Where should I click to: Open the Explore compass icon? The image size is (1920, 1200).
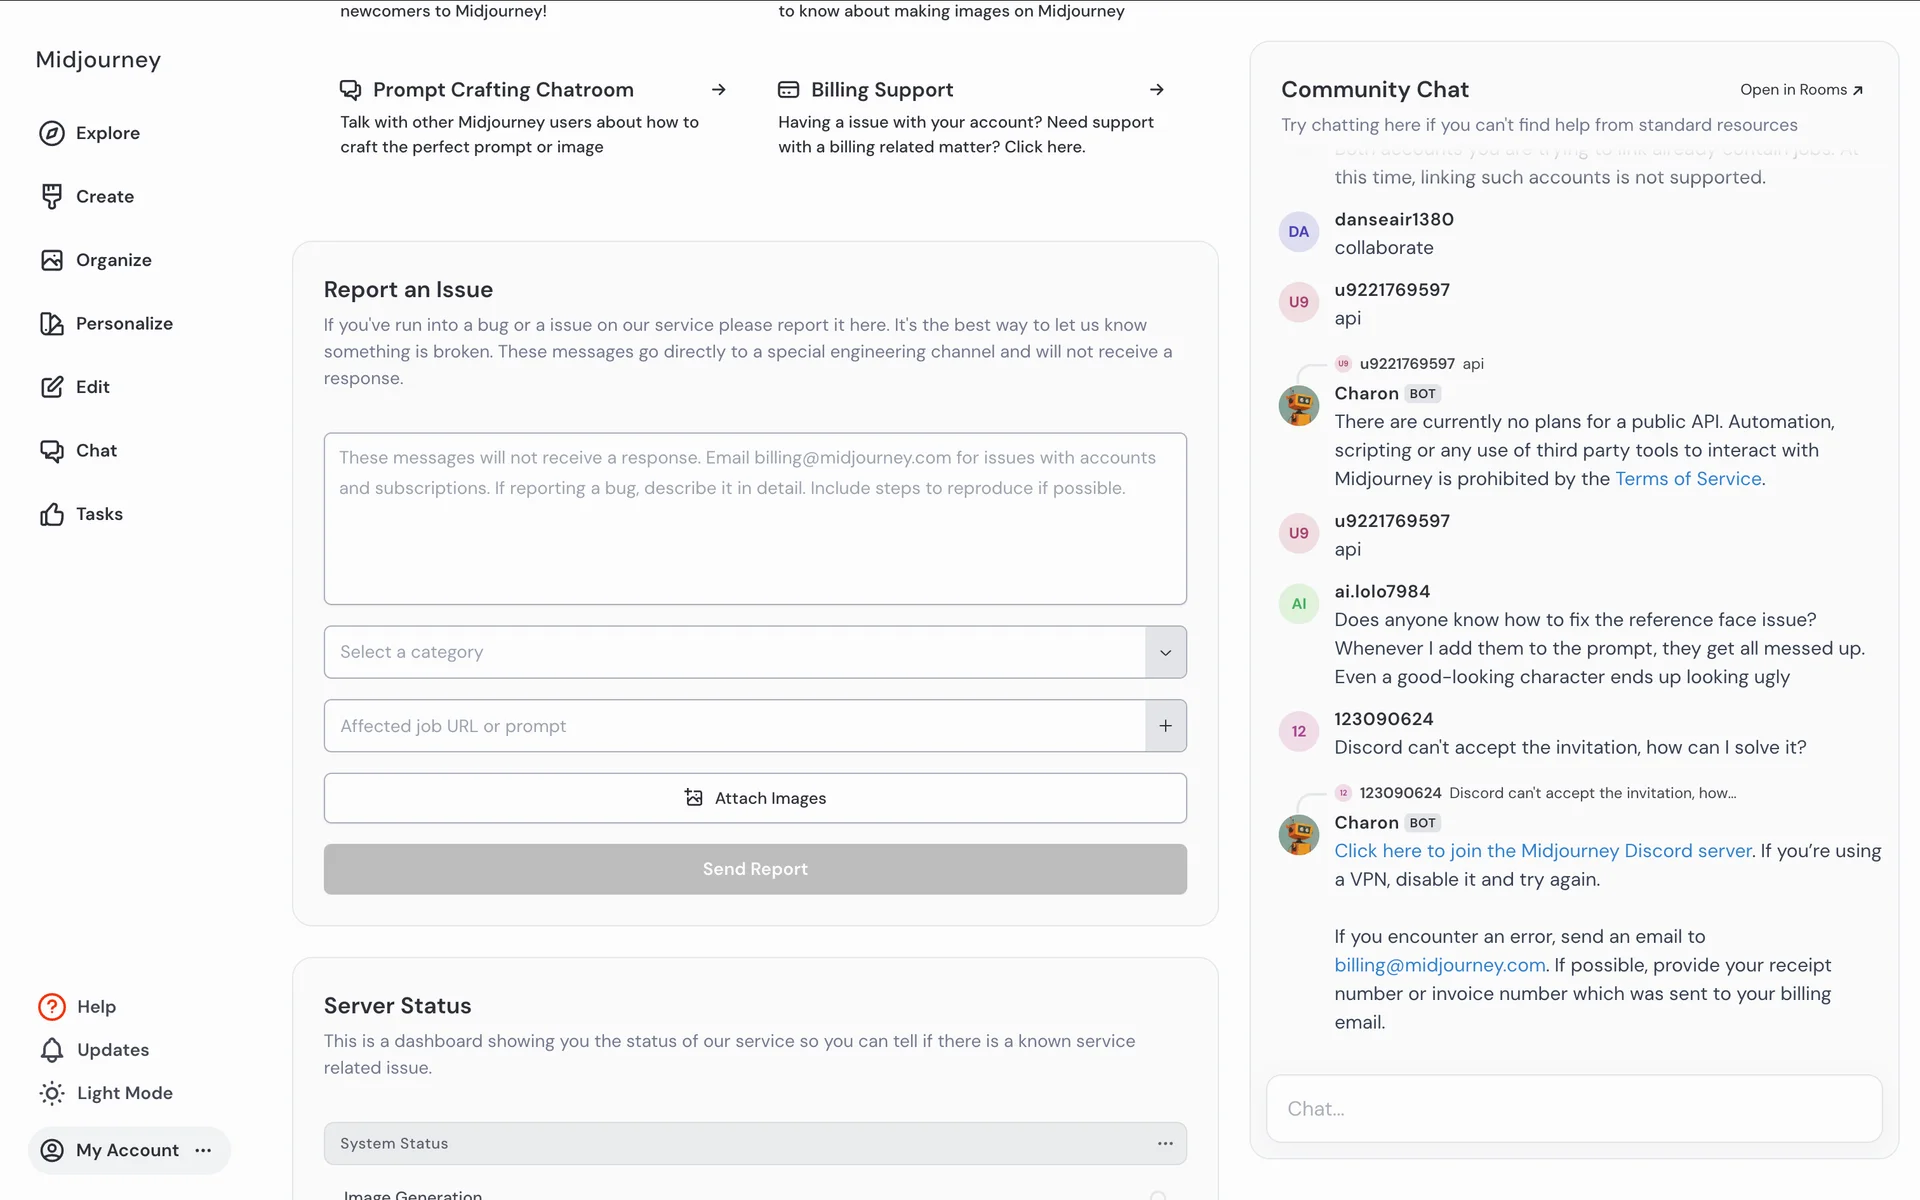[52, 133]
